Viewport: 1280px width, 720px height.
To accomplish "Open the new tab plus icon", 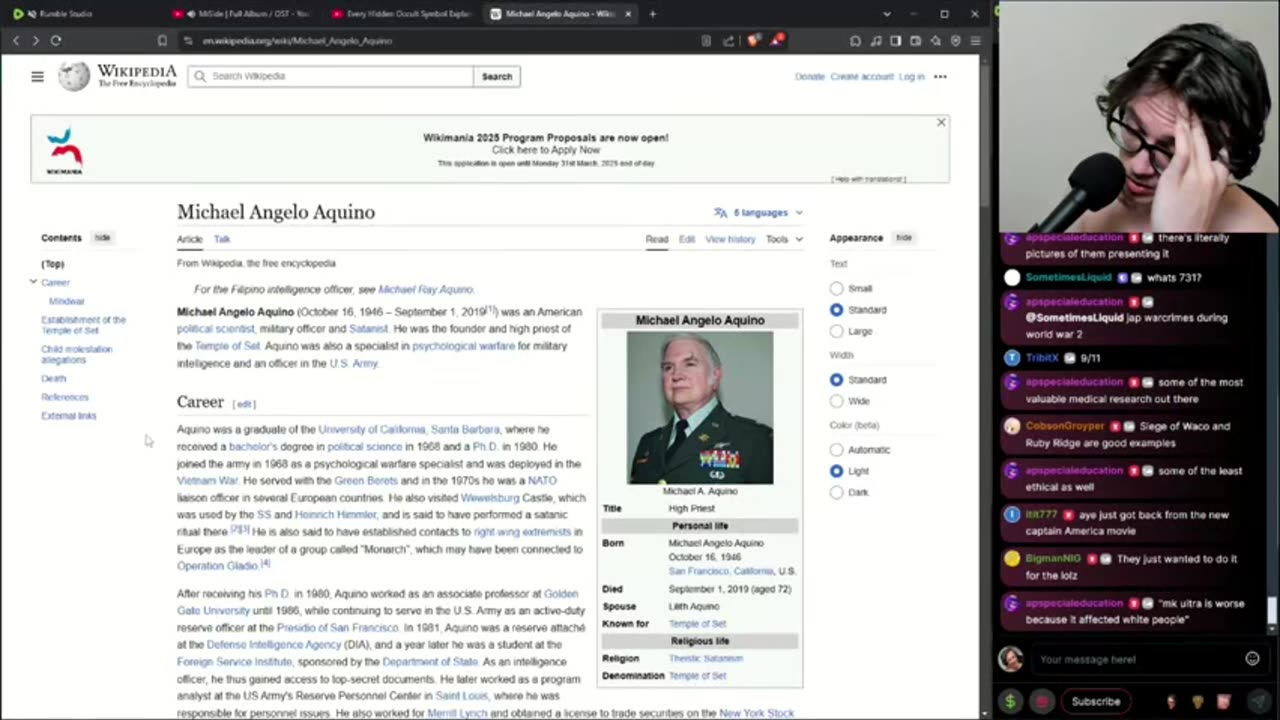I will (652, 14).
